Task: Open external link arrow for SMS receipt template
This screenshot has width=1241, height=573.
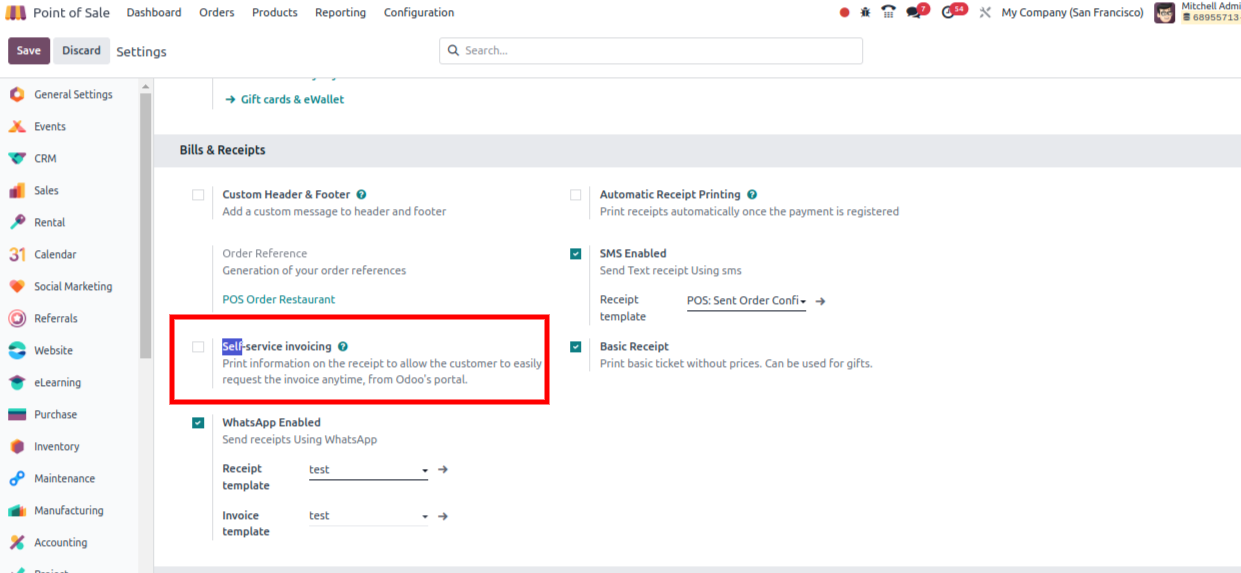Action: pos(821,301)
